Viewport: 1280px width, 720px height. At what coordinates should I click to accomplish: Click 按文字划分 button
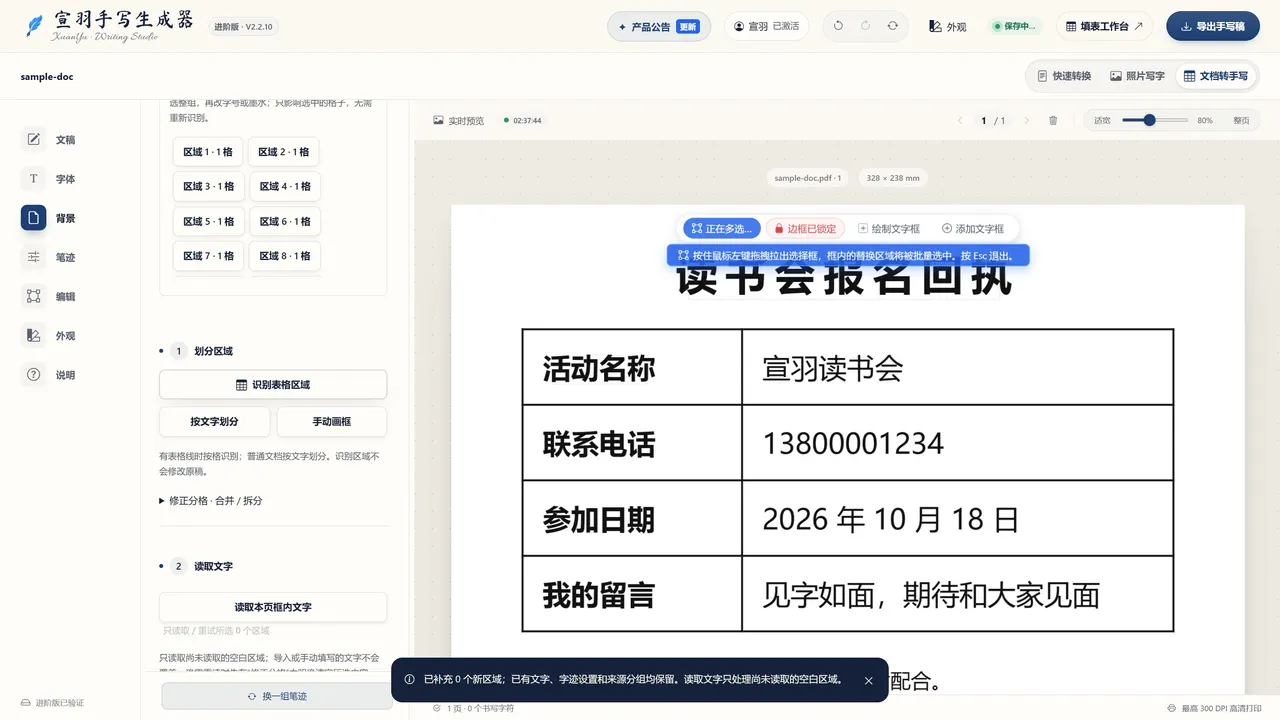click(x=215, y=422)
